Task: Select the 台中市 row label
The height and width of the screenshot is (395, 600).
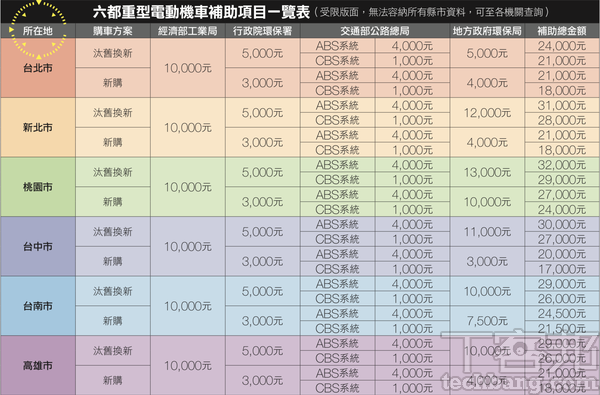Action: [x=38, y=246]
